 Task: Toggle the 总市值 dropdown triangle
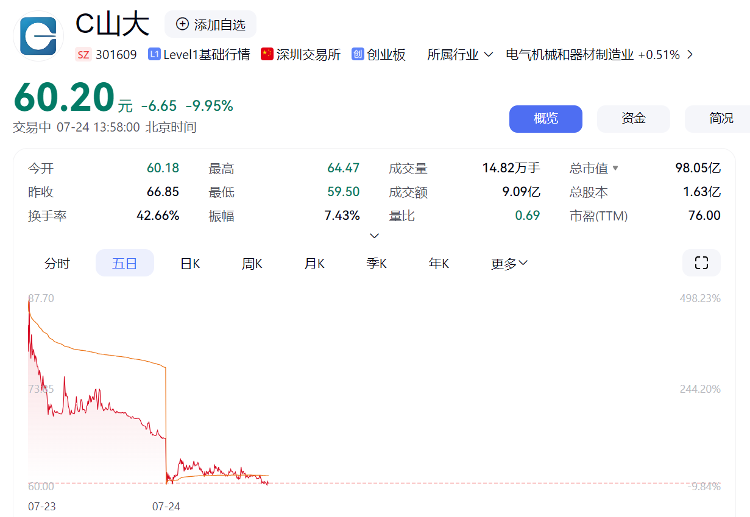616,168
